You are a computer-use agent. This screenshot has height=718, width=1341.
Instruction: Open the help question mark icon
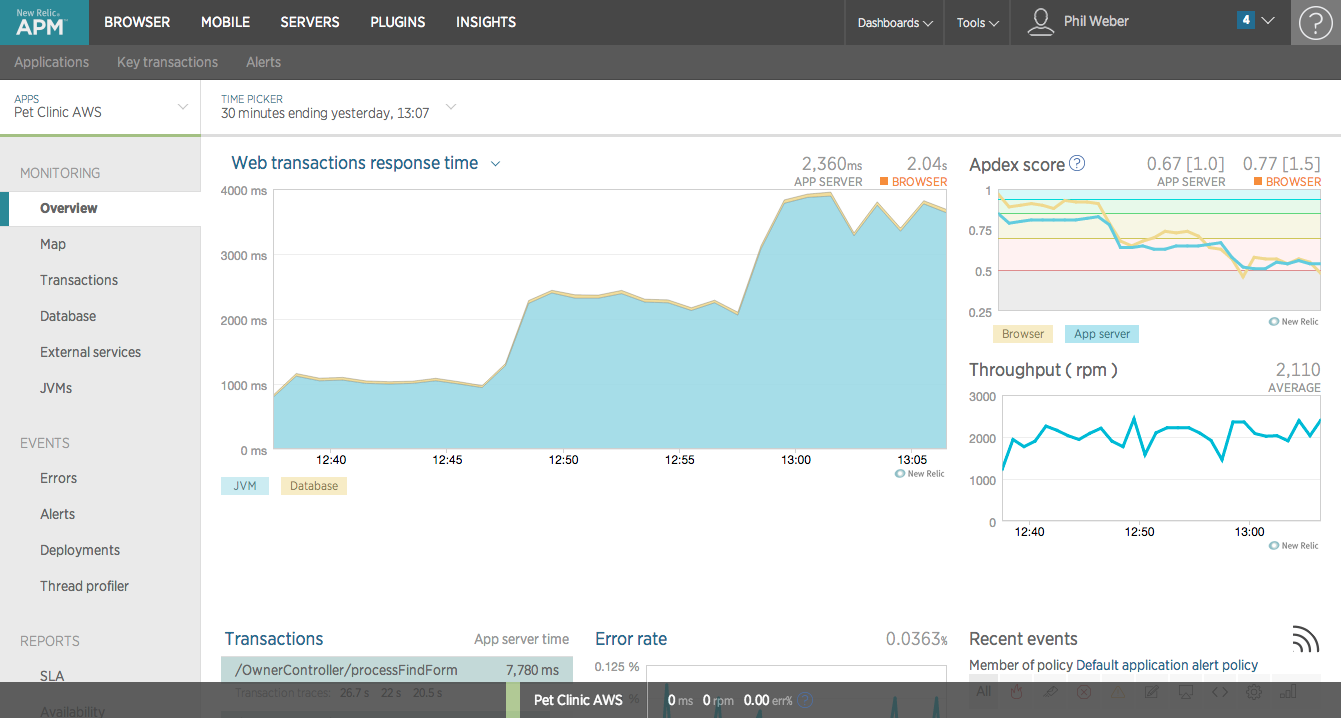pos(1316,22)
